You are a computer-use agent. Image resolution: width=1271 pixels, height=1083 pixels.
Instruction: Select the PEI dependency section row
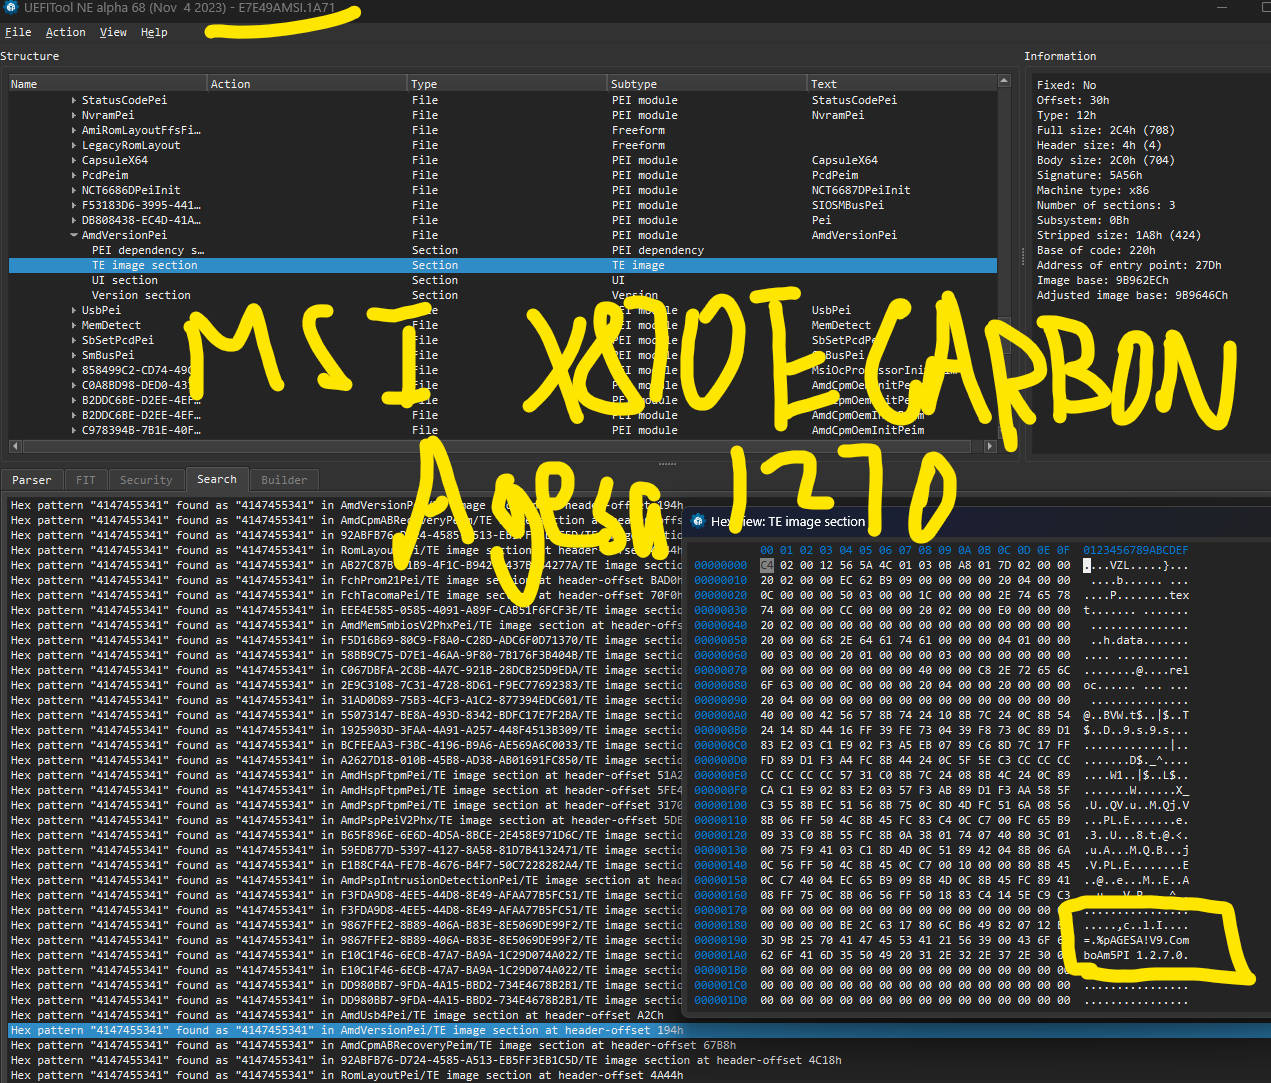pyautogui.click(x=147, y=250)
